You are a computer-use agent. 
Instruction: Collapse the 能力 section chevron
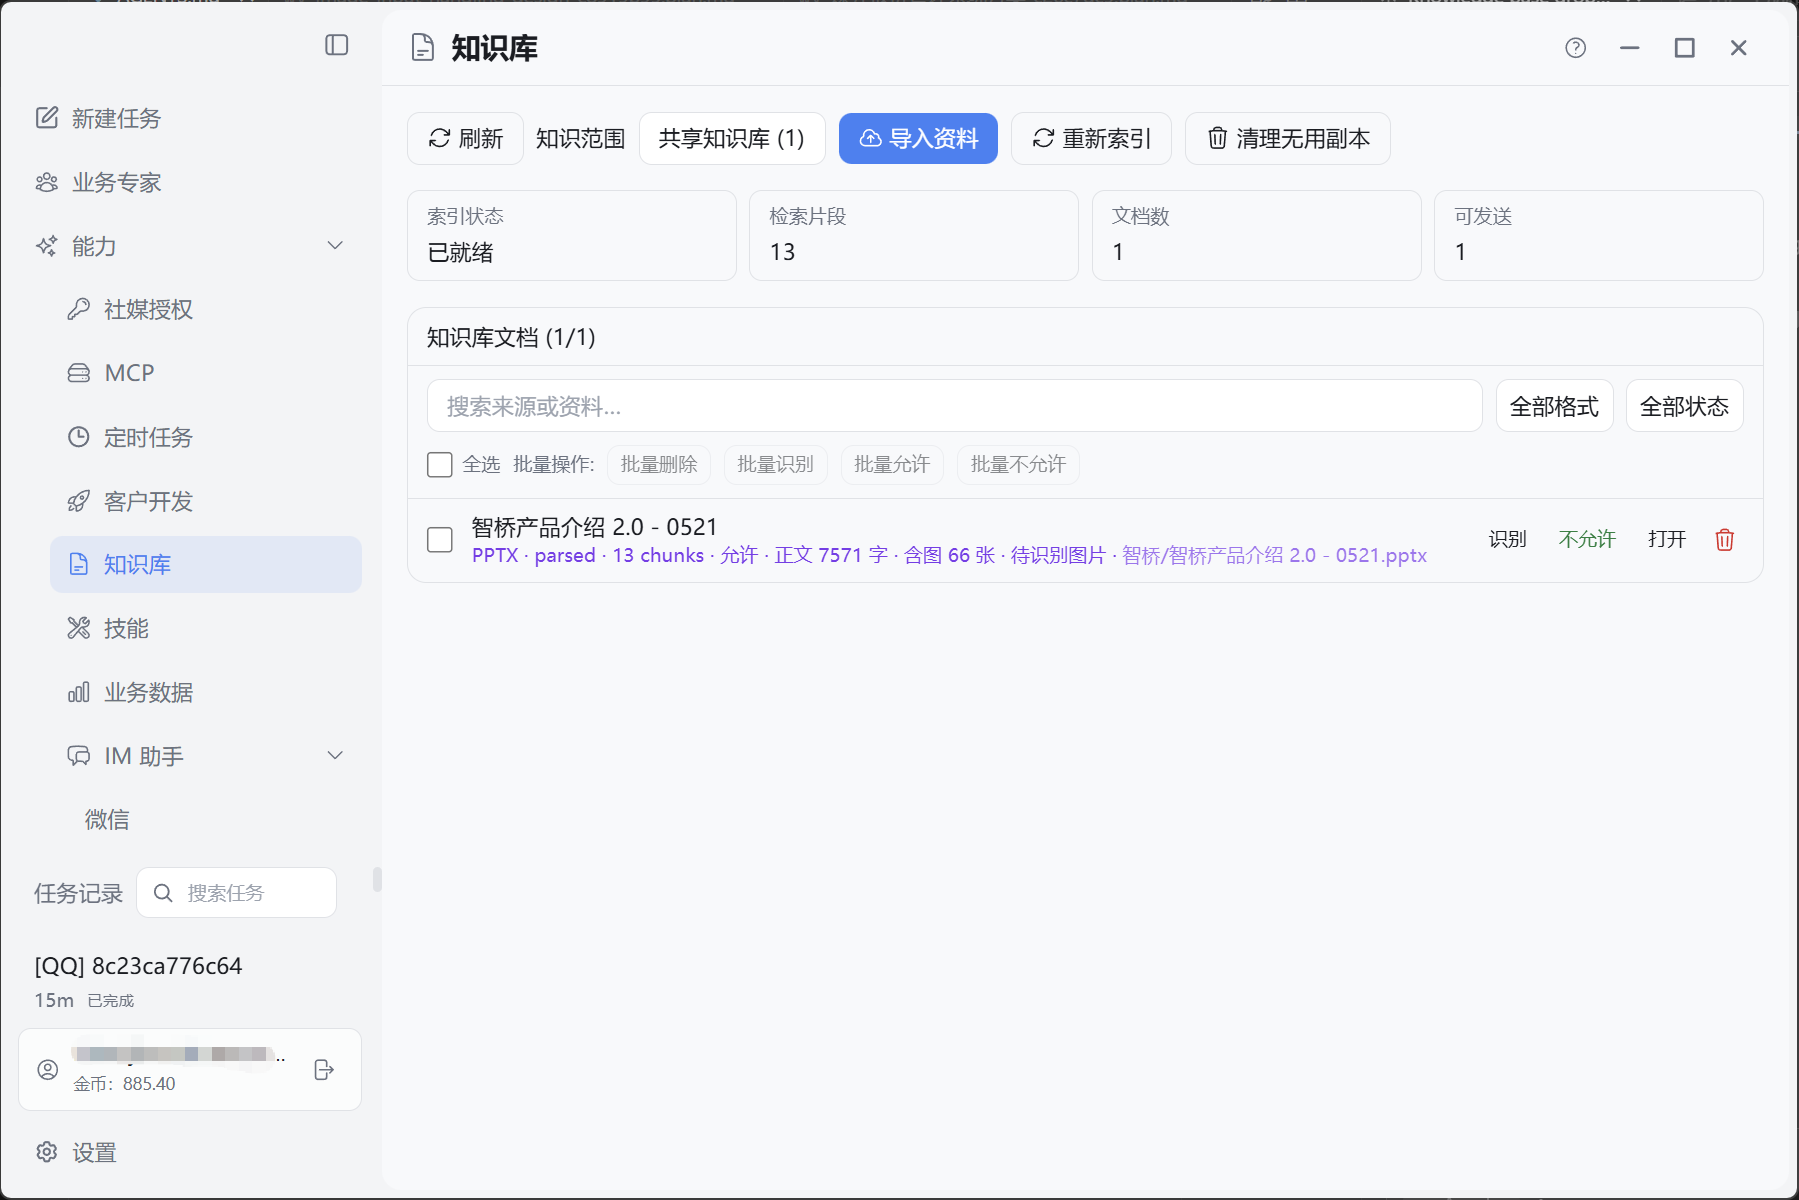click(x=336, y=246)
